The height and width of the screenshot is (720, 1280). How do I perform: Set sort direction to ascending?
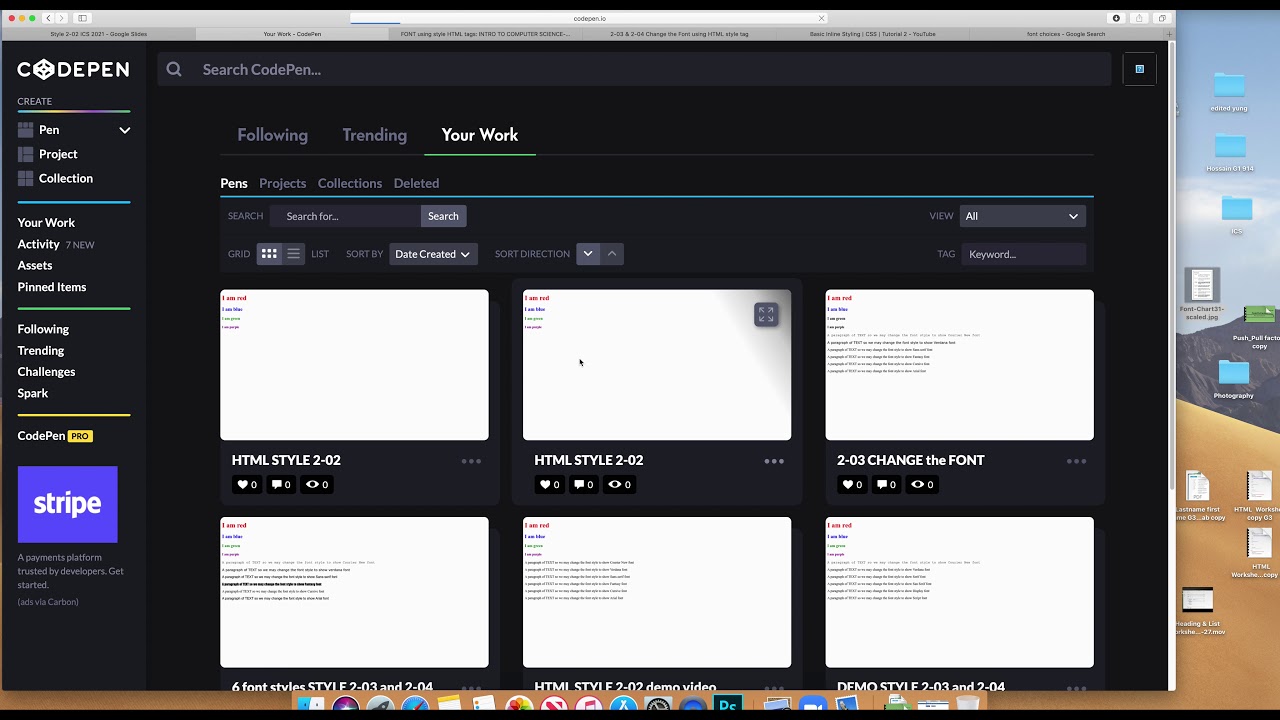(x=612, y=254)
